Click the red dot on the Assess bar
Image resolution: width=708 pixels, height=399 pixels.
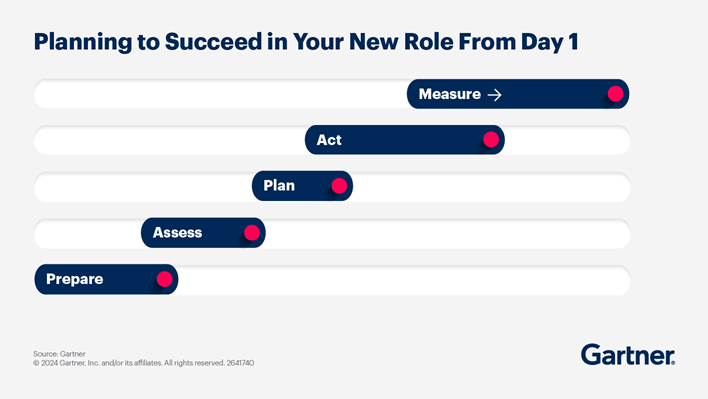coord(252,232)
